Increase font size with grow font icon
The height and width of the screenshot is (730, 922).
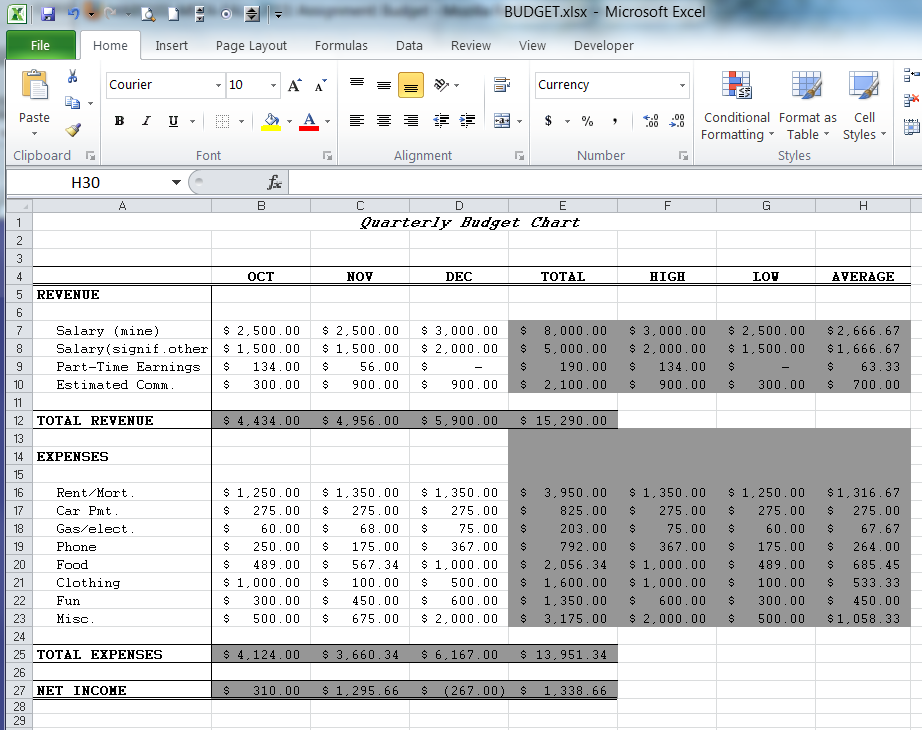[295, 85]
